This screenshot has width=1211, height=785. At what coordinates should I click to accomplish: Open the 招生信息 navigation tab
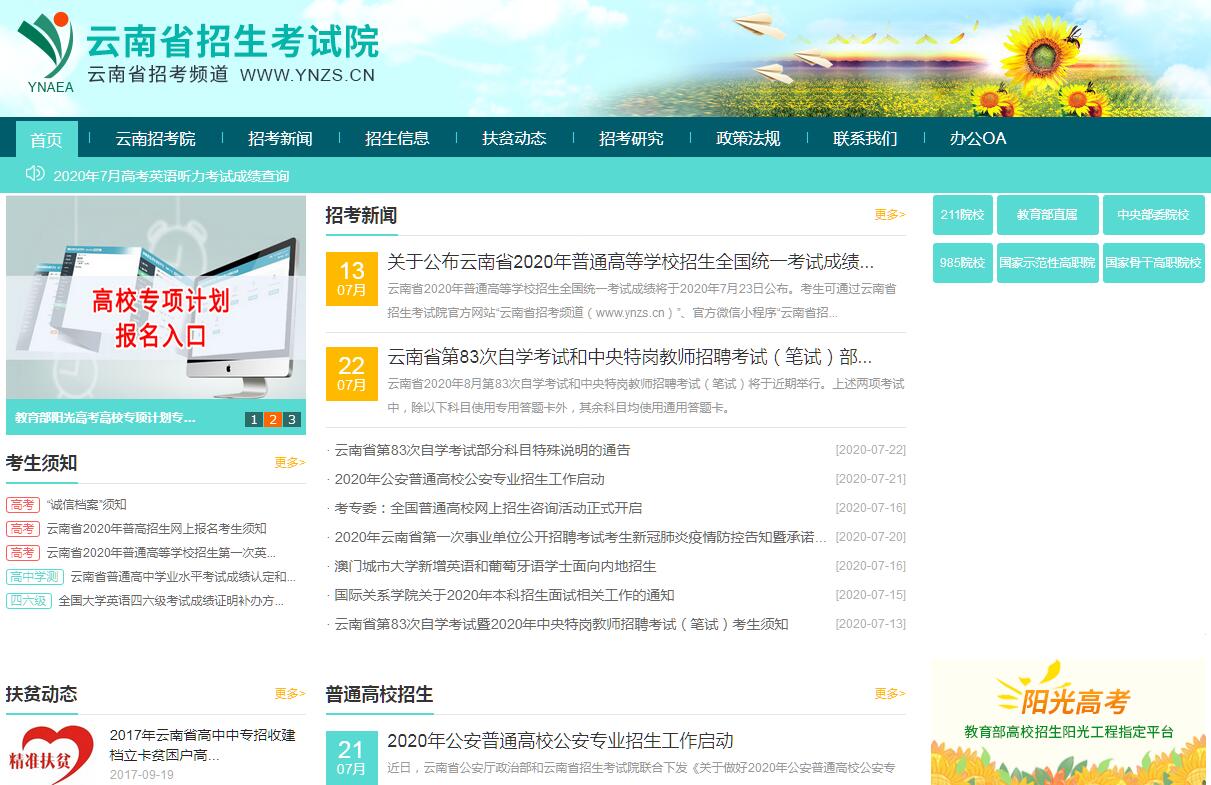(x=397, y=138)
